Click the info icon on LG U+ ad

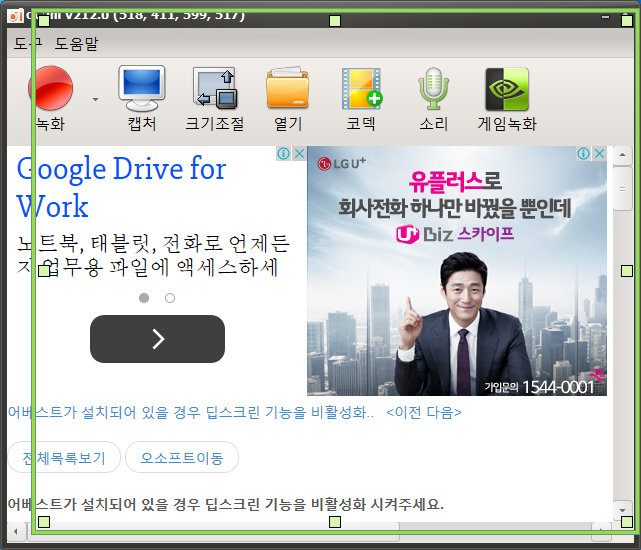(583, 154)
